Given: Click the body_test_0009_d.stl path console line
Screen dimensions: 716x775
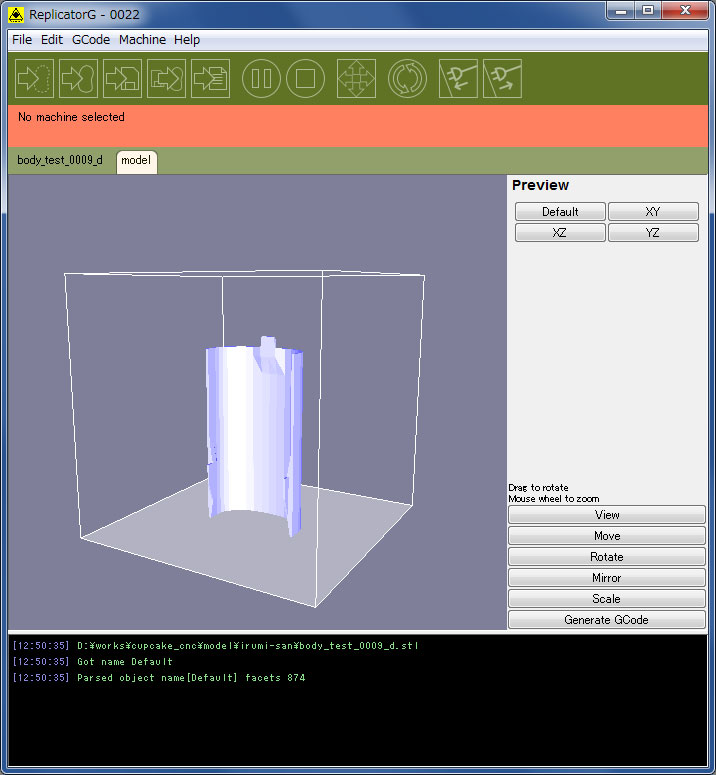Looking at the screenshot, I should tap(248, 646).
